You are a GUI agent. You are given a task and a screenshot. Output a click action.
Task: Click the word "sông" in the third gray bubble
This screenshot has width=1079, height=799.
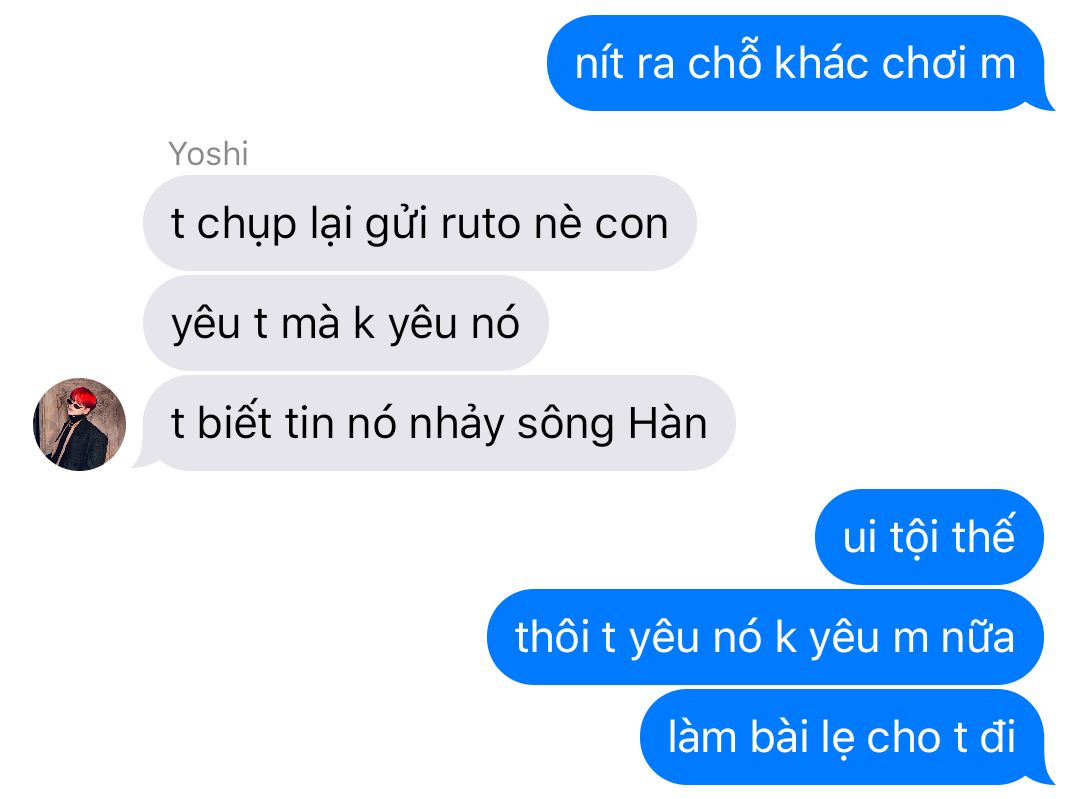pyautogui.click(x=565, y=425)
